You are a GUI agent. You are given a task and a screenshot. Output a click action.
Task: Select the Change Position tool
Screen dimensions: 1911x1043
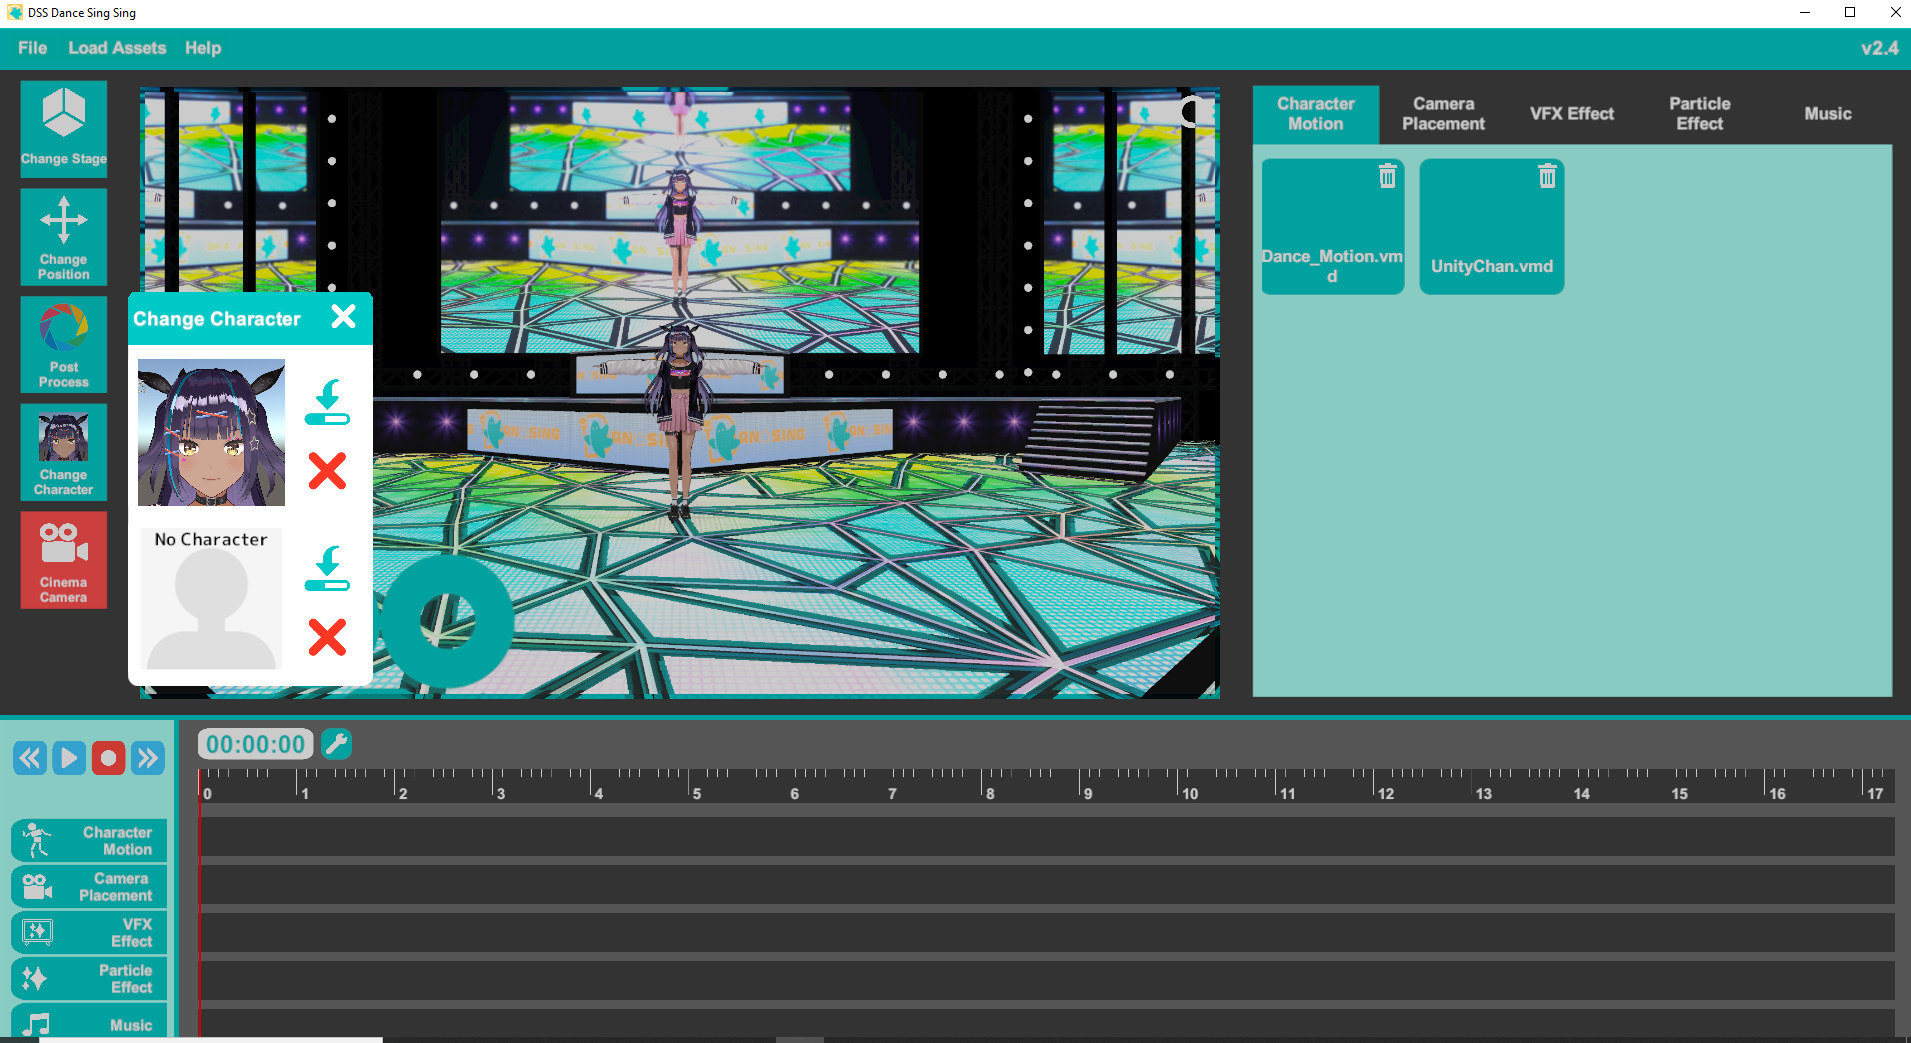tap(63, 237)
